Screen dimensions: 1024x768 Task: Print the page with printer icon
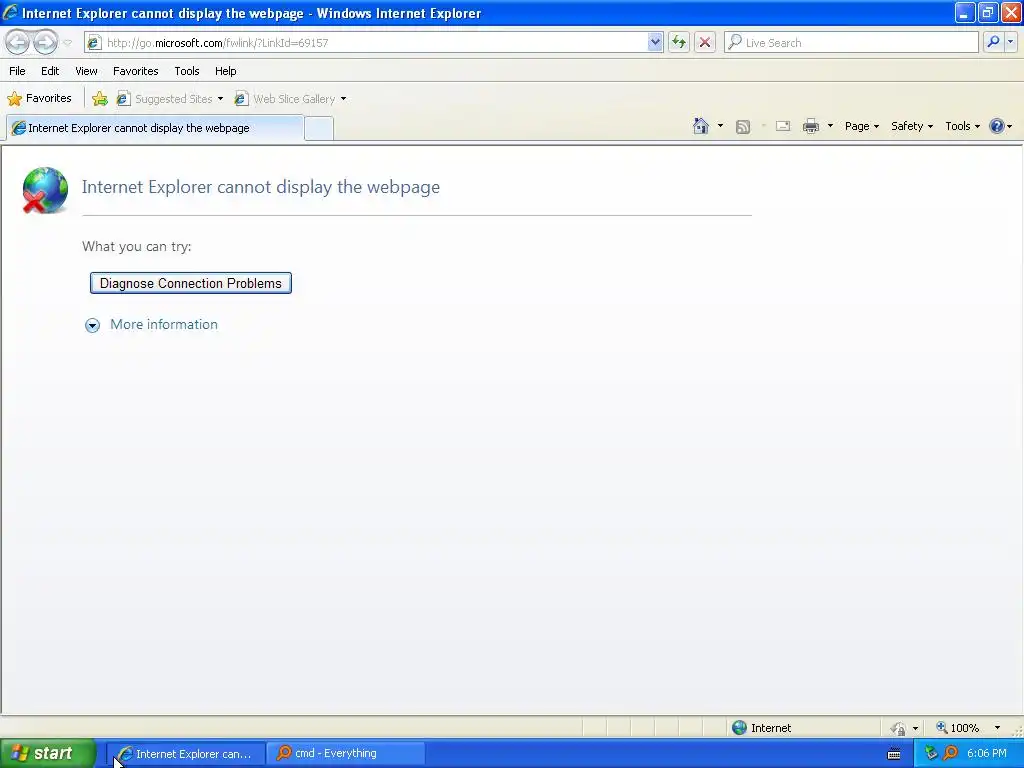810,126
